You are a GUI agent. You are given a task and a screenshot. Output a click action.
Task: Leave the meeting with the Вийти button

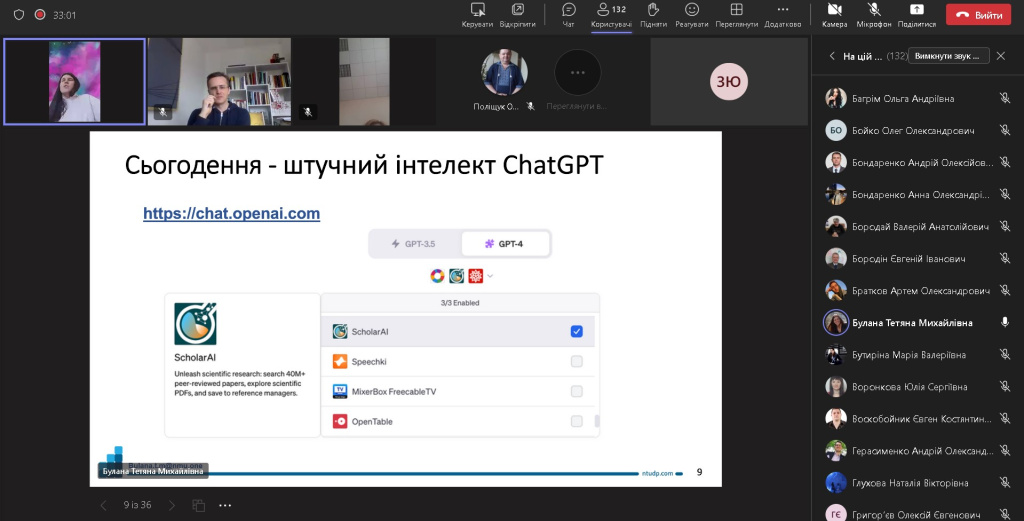coord(978,14)
